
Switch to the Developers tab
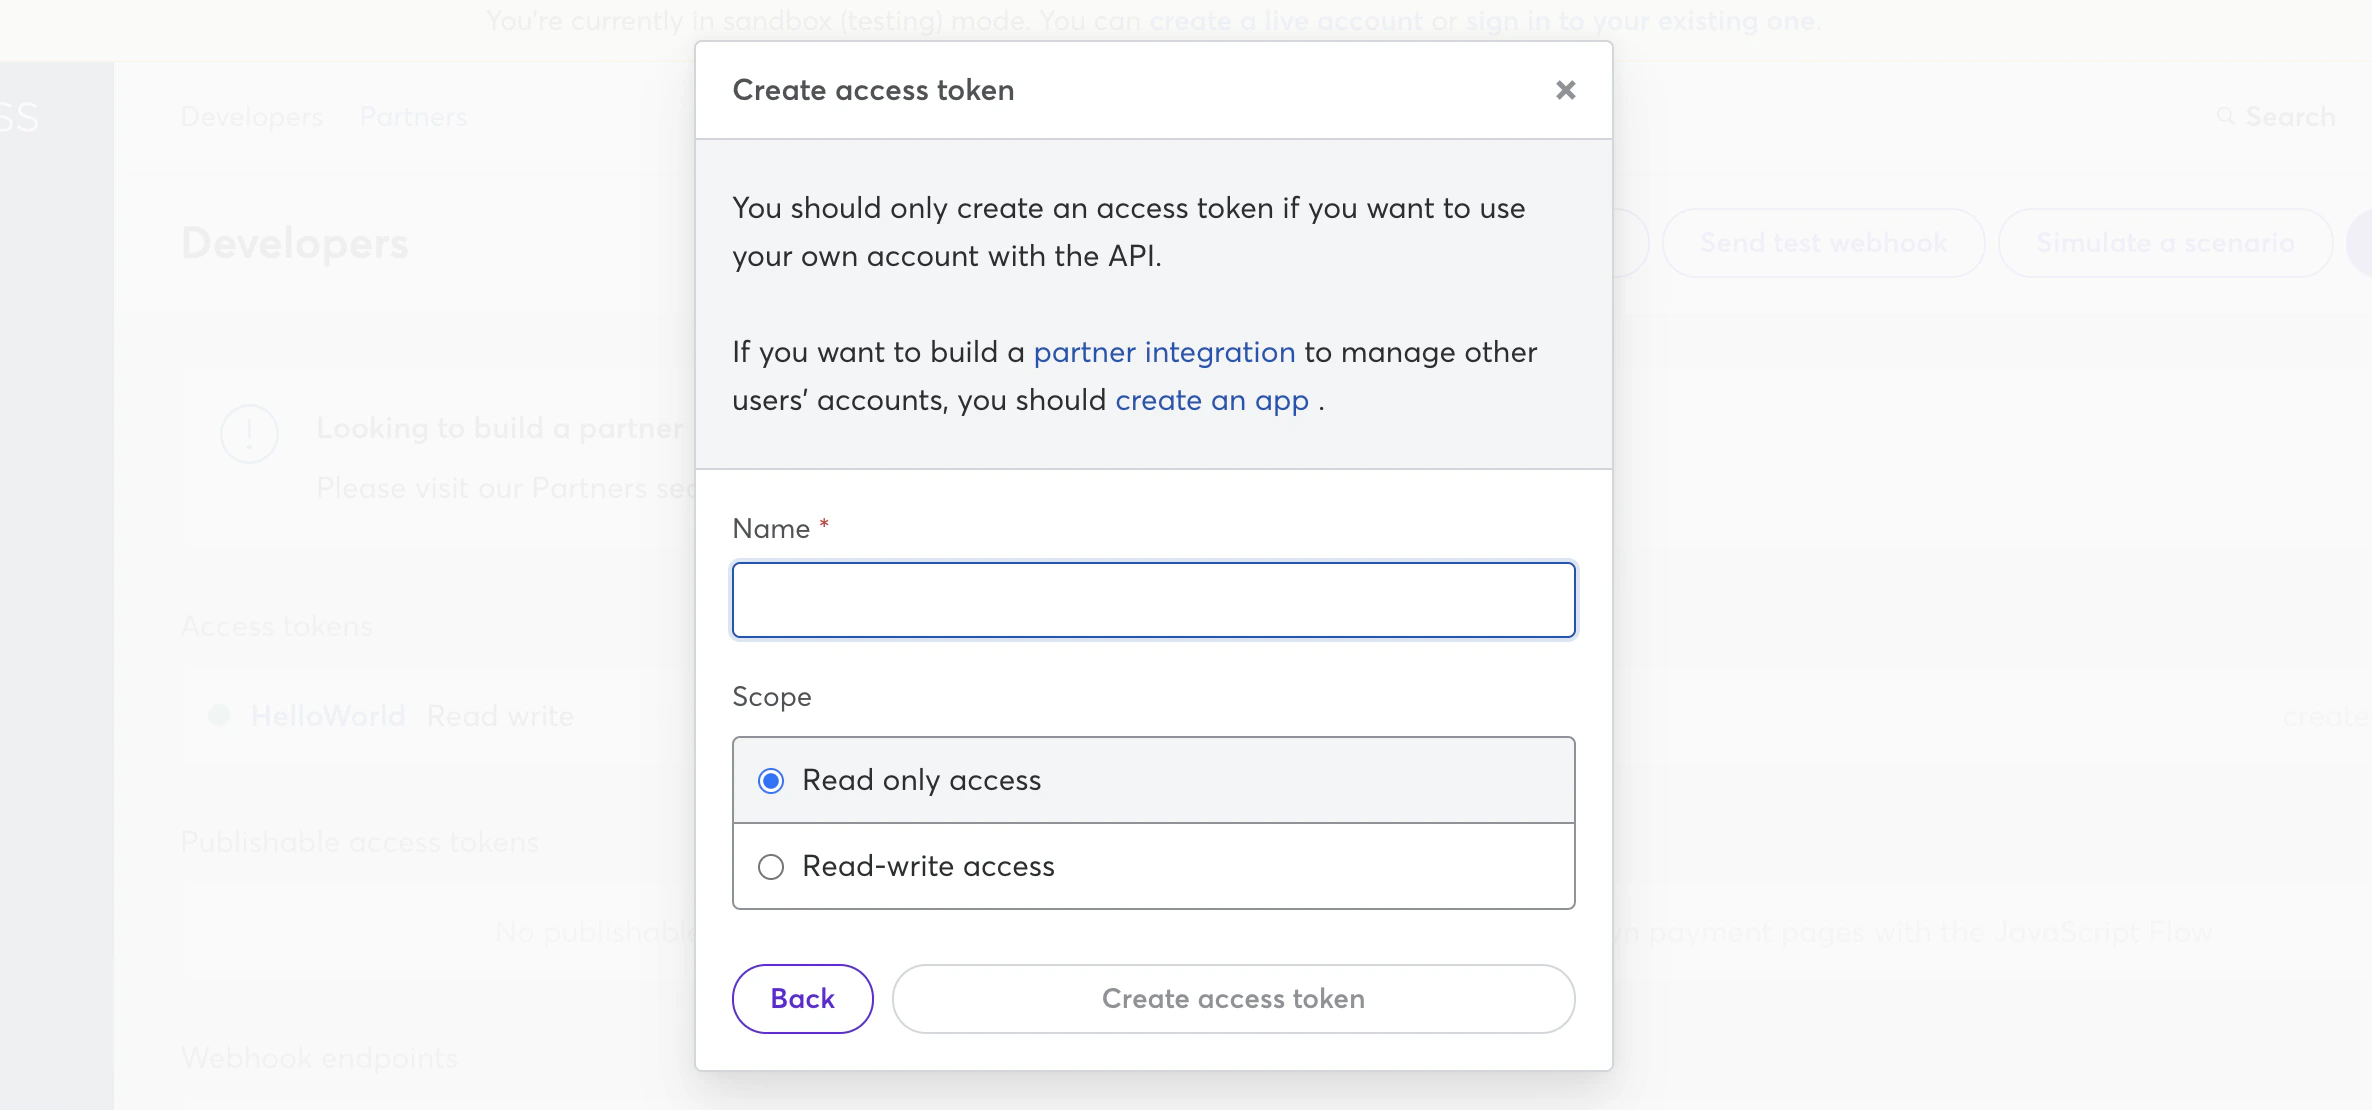(251, 117)
